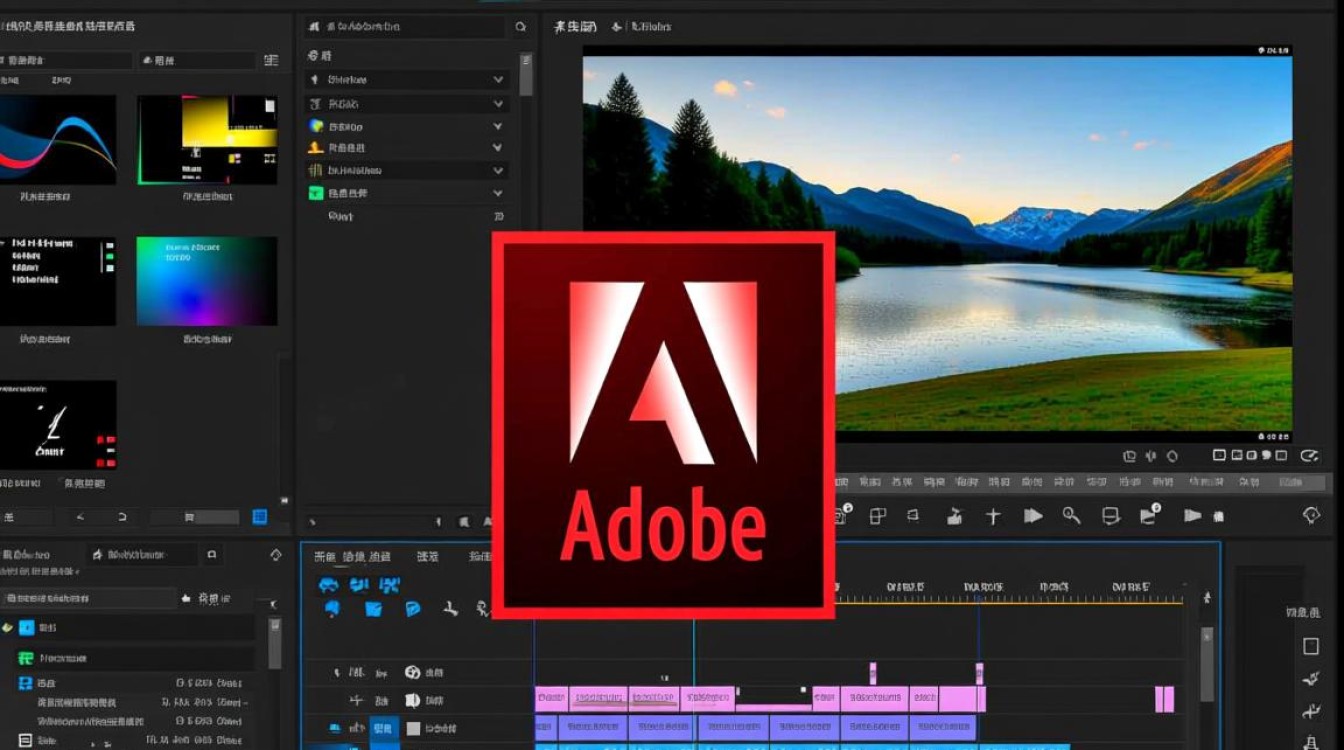Expand the chevron on the orange icon row

(498, 148)
